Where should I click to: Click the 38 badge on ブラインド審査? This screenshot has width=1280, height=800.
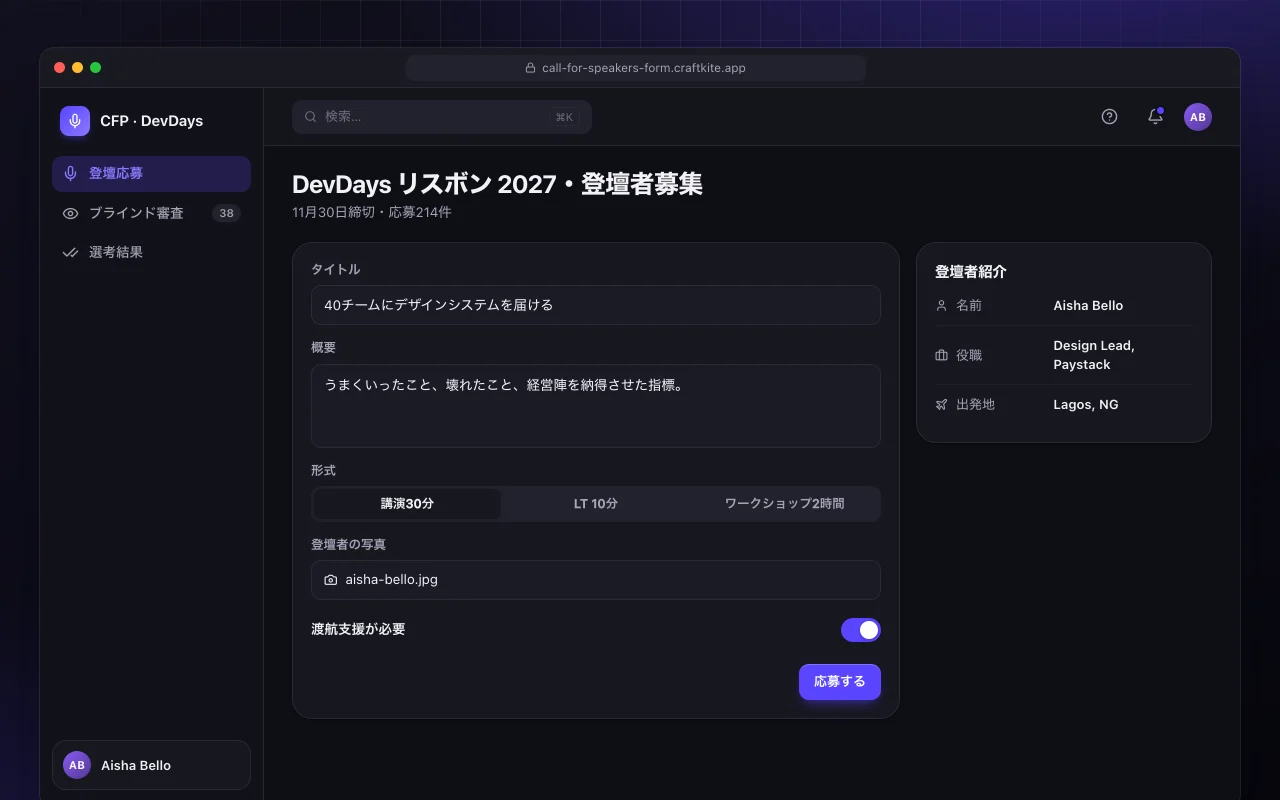click(x=226, y=213)
